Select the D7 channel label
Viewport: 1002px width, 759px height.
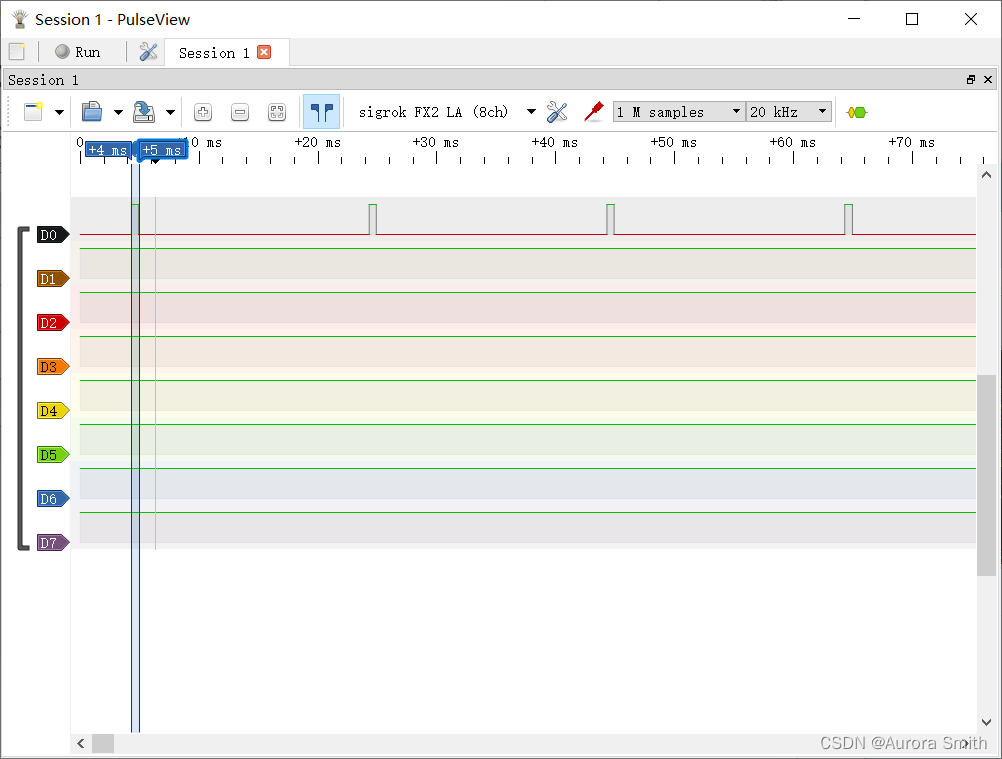(x=53, y=543)
